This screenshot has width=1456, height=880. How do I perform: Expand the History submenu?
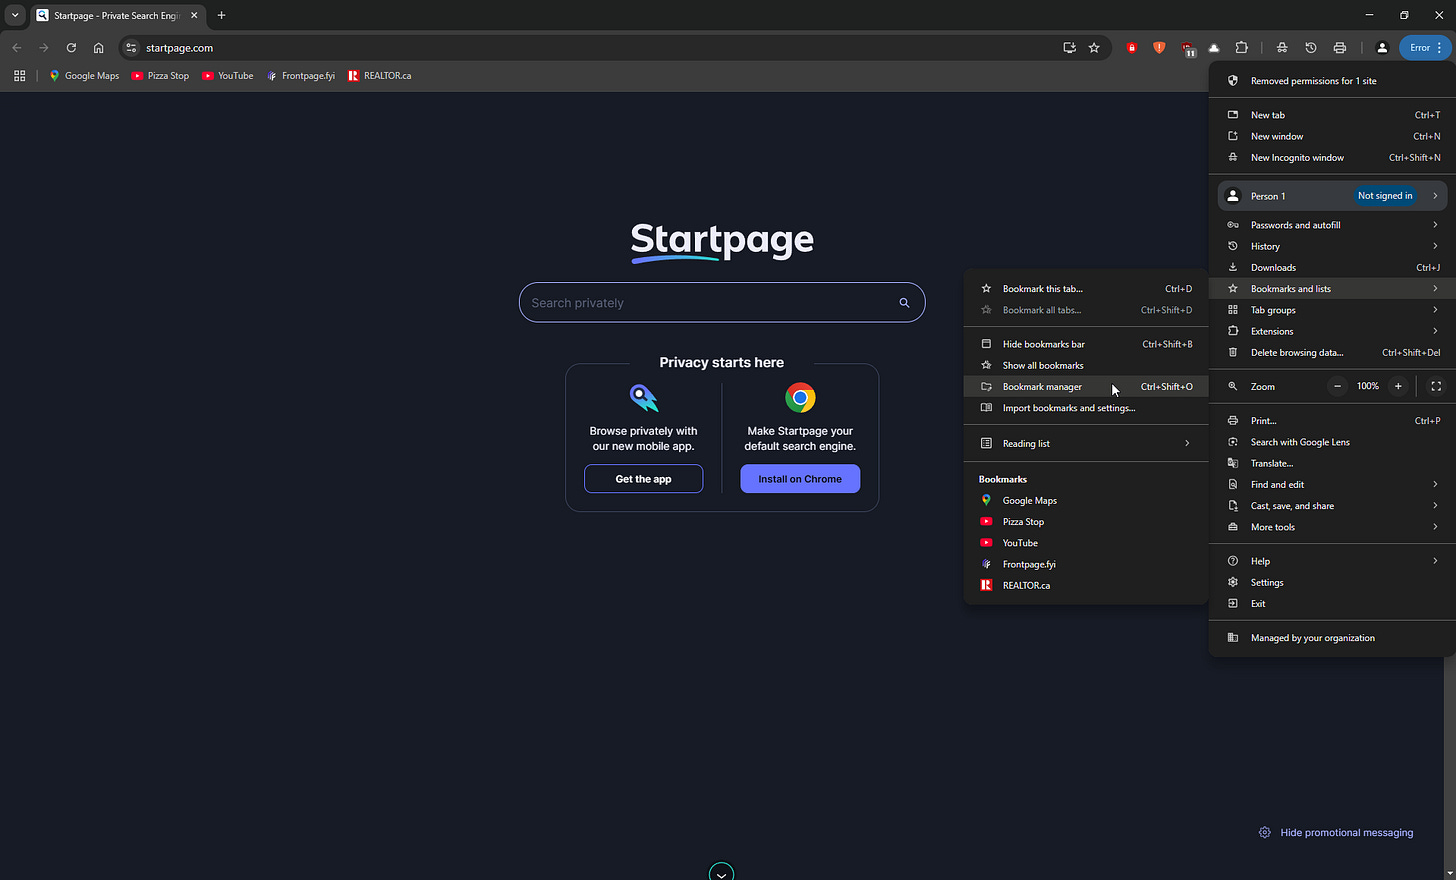point(1333,246)
